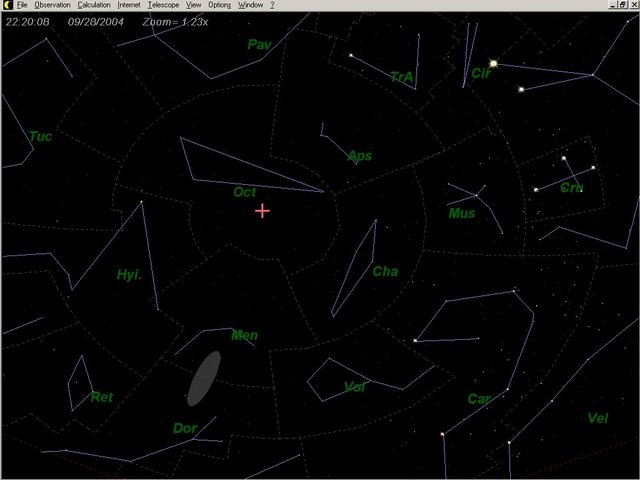The height and width of the screenshot is (480, 640).
Task: Open the File menu
Action: [x=21, y=5]
